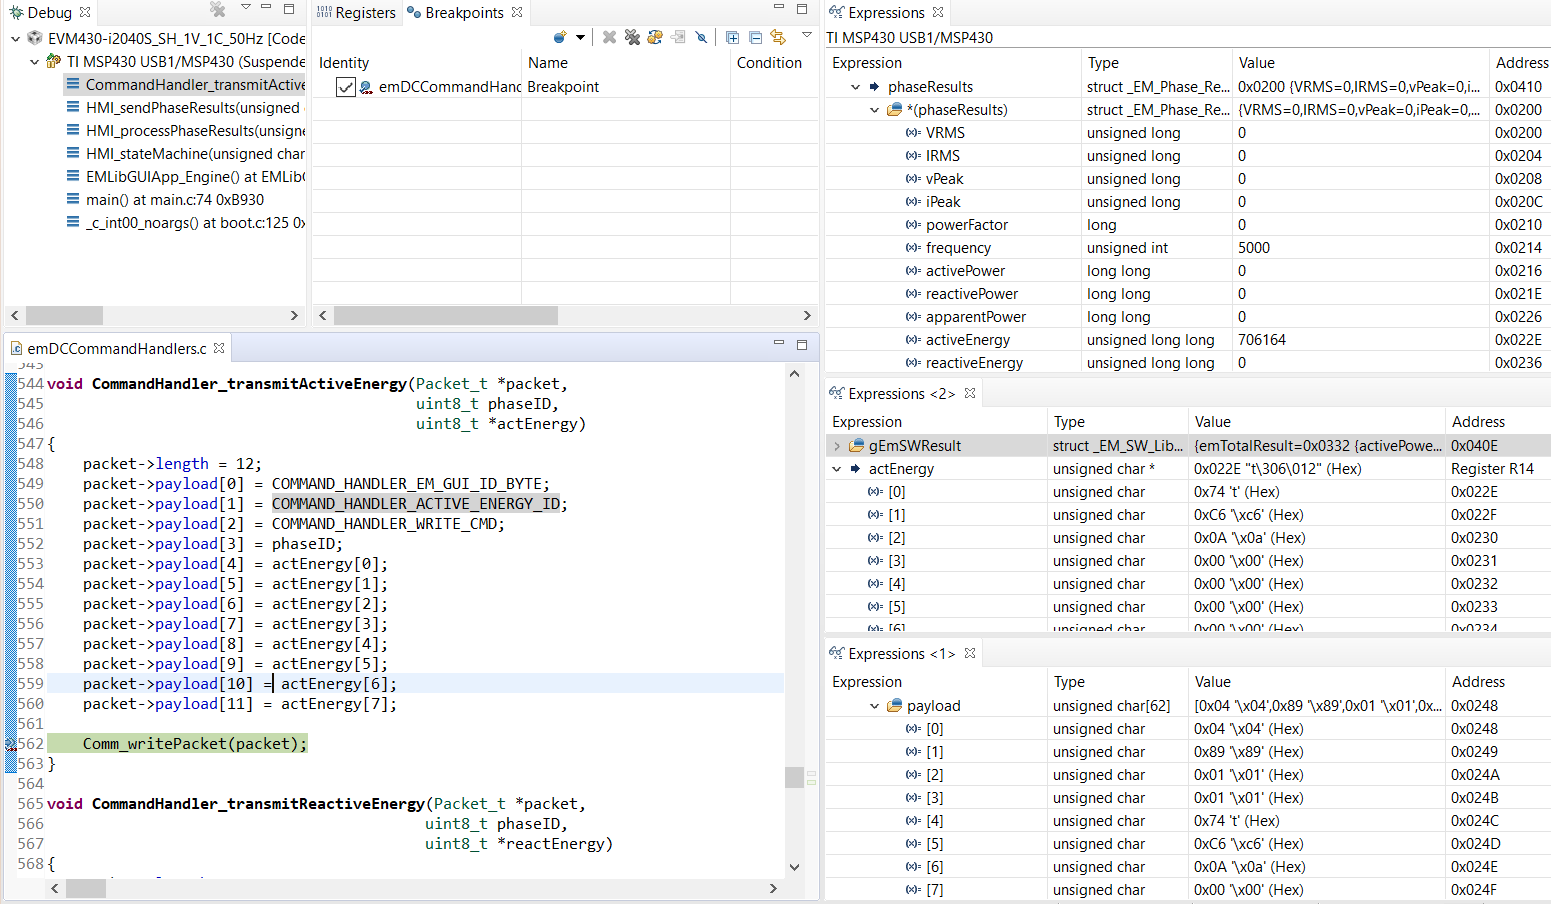Select HMI_stateMachine stack frame

click(194, 154)
